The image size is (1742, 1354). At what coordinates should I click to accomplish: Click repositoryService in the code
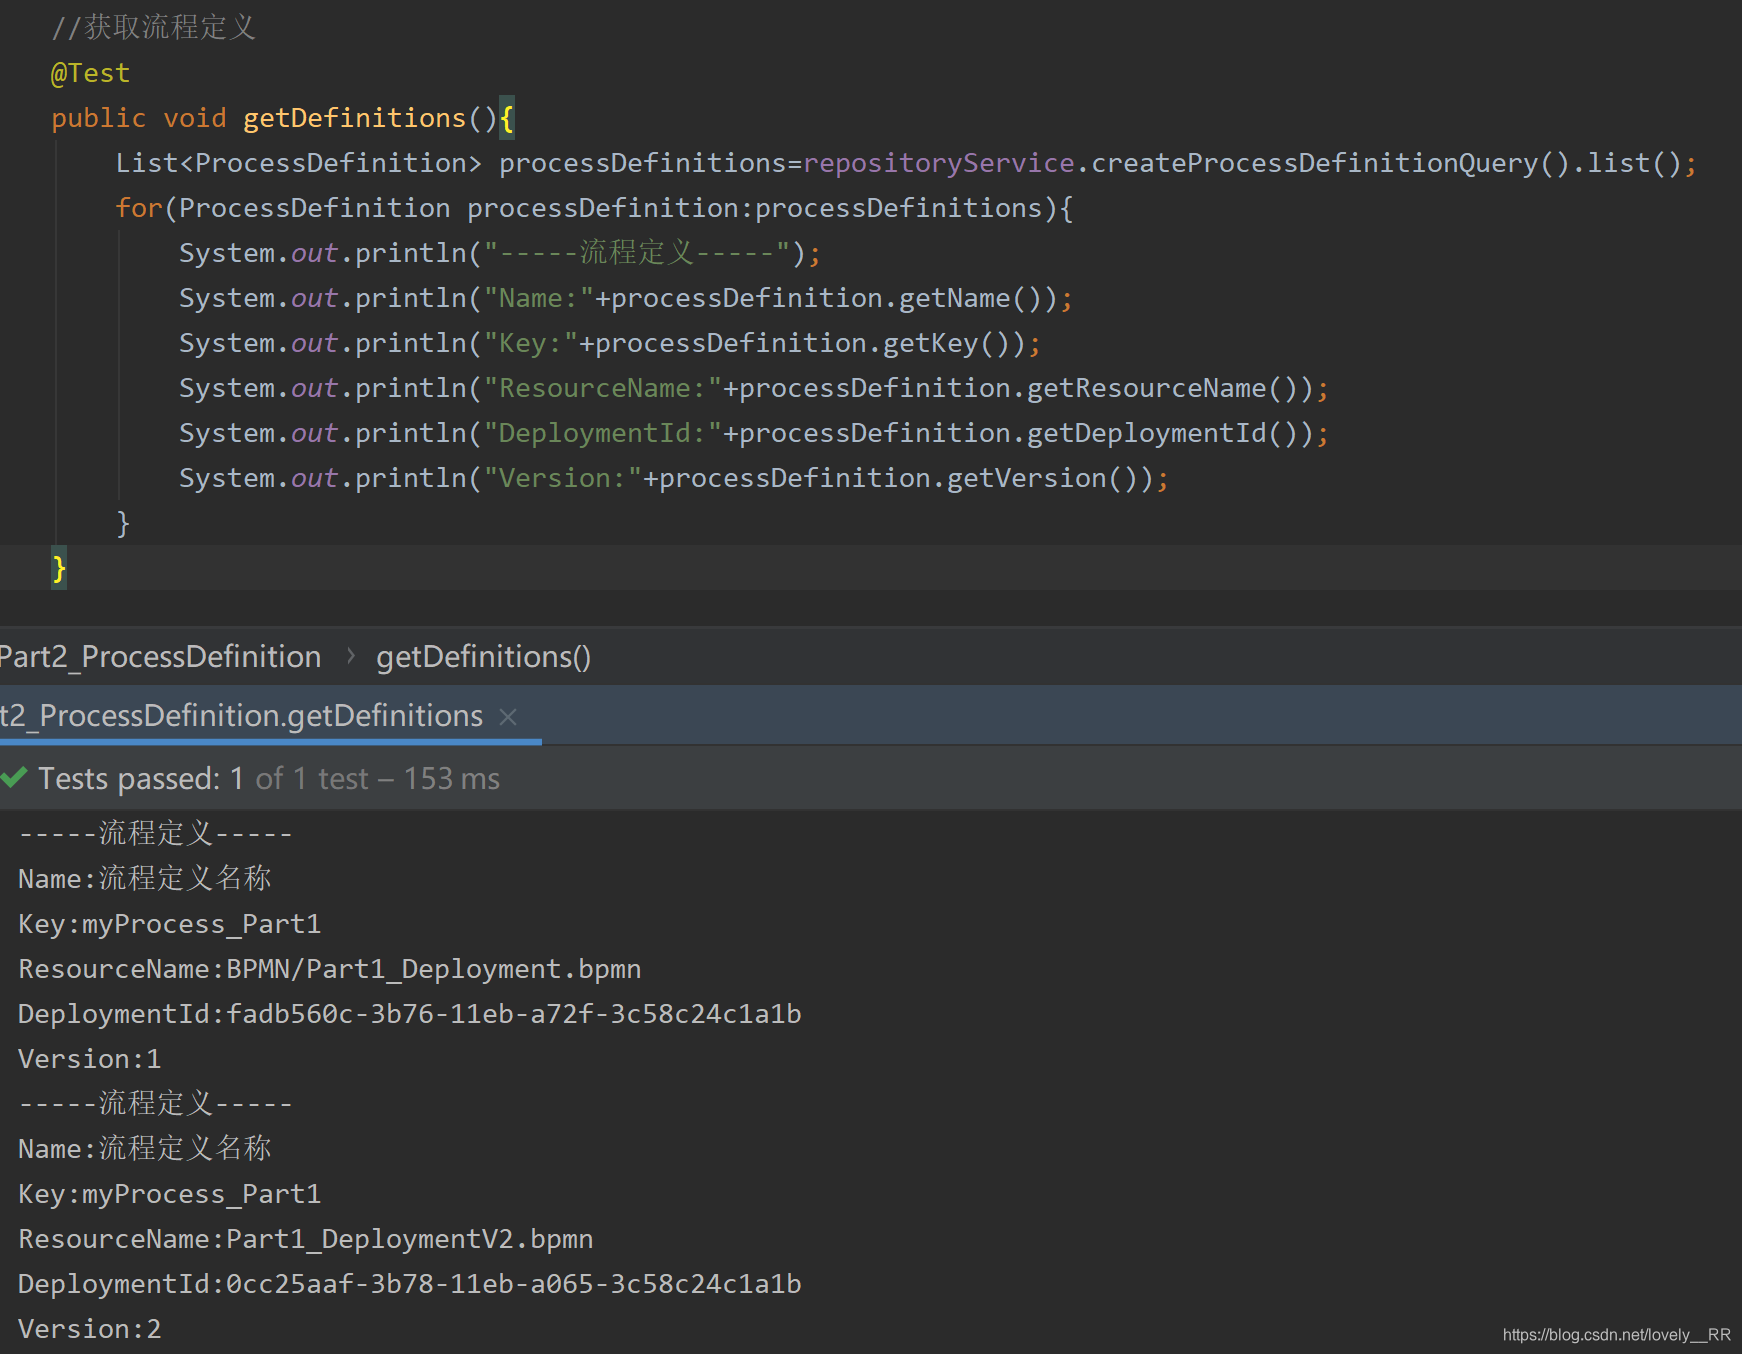click(939, 163)
